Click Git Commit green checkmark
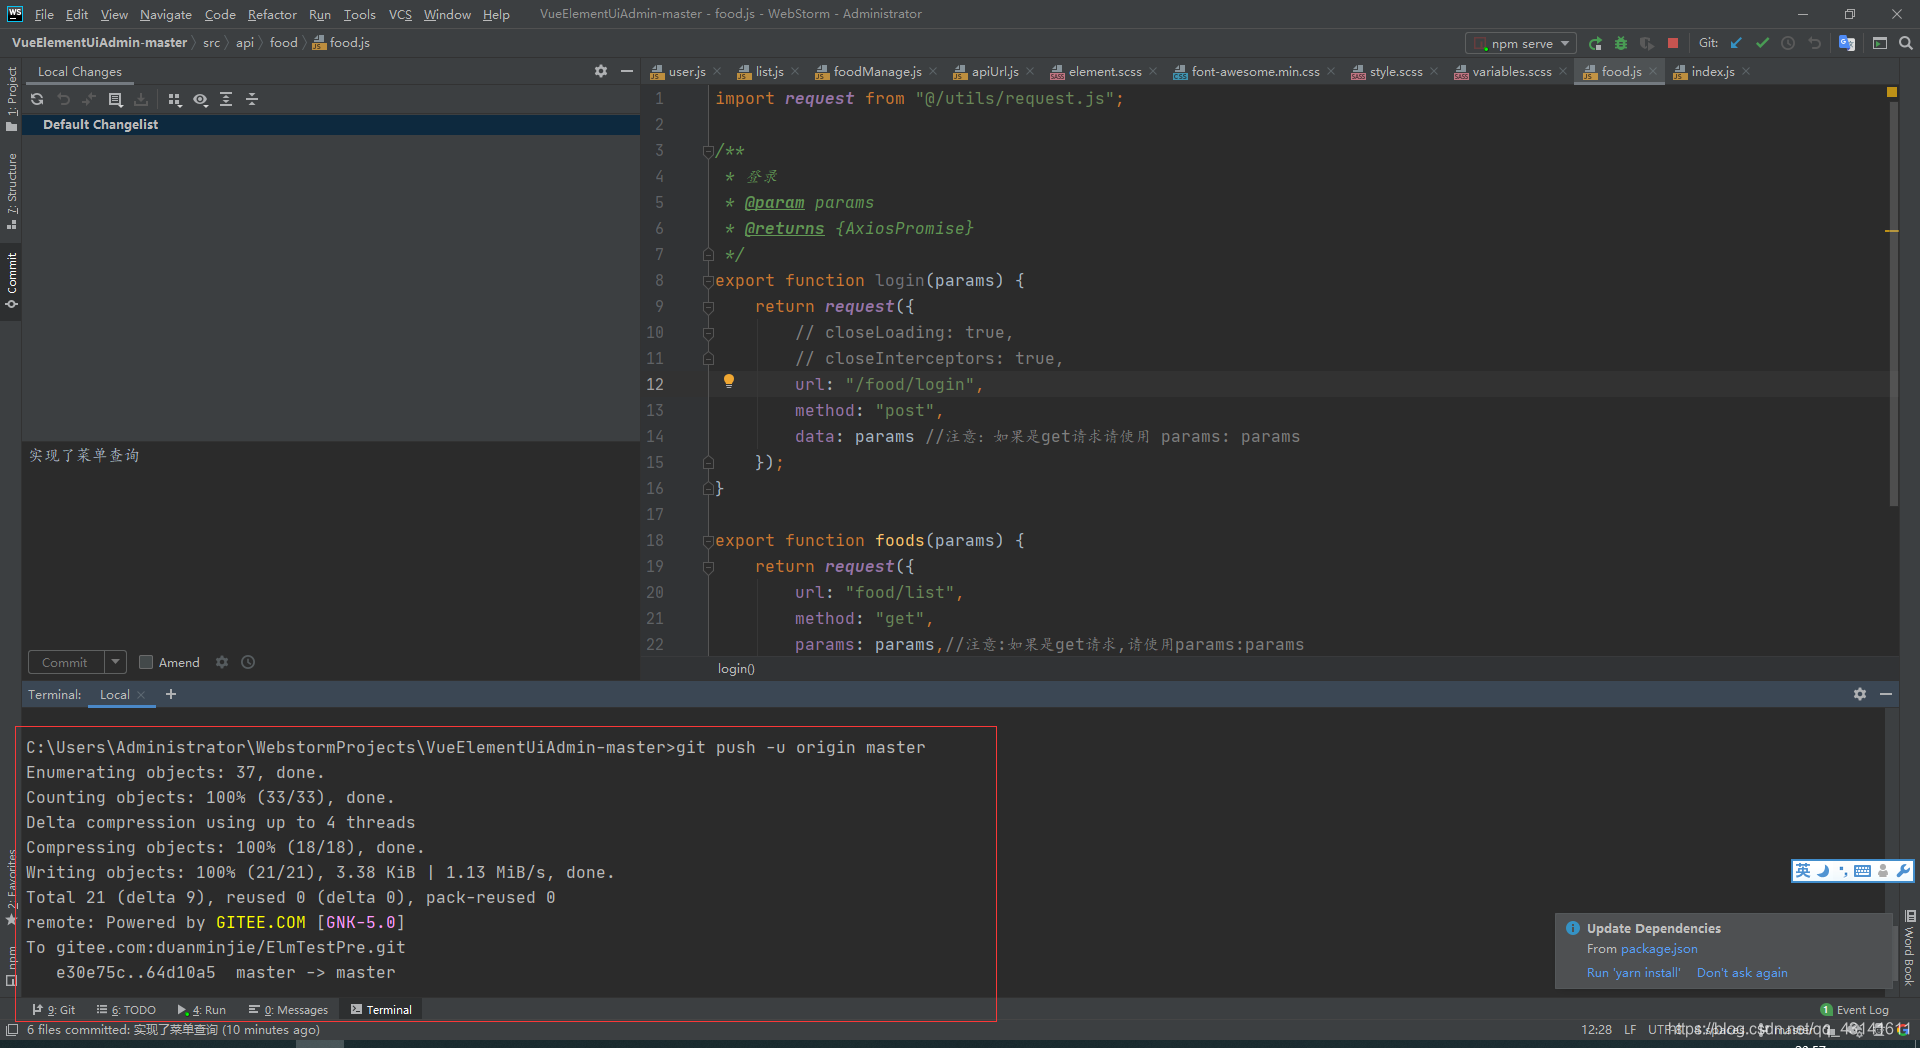This screenshot has width=1920, height=1048. tap(1762, 43)
